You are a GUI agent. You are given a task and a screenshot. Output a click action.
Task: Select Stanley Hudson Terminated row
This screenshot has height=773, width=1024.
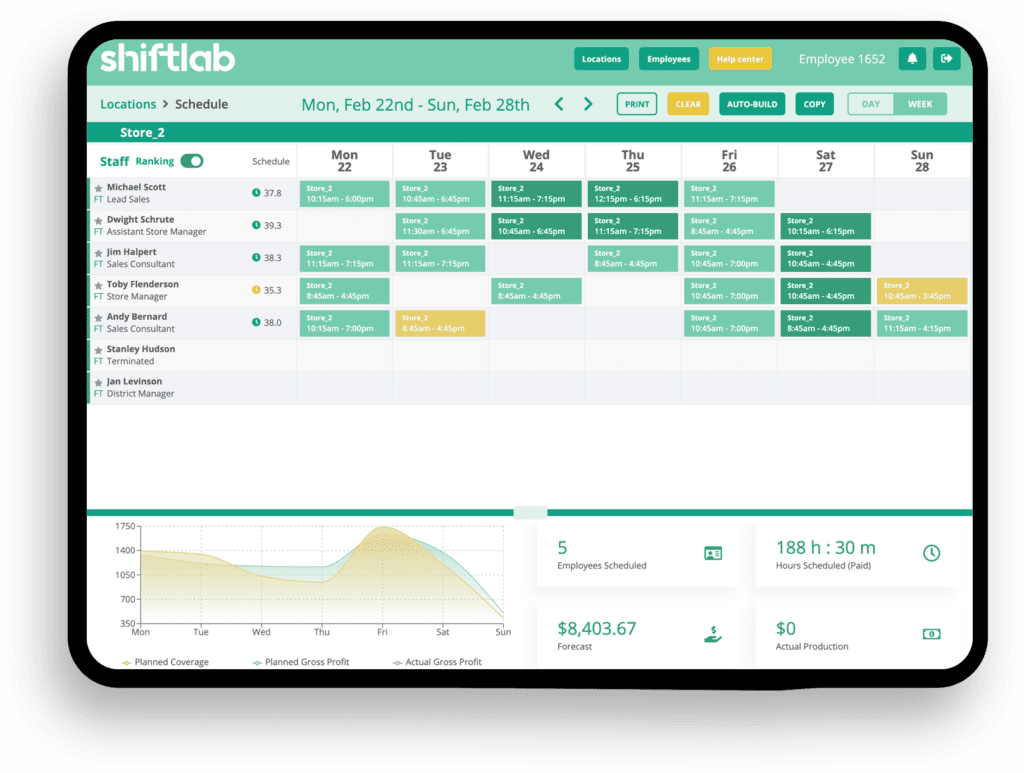(530, 356)
